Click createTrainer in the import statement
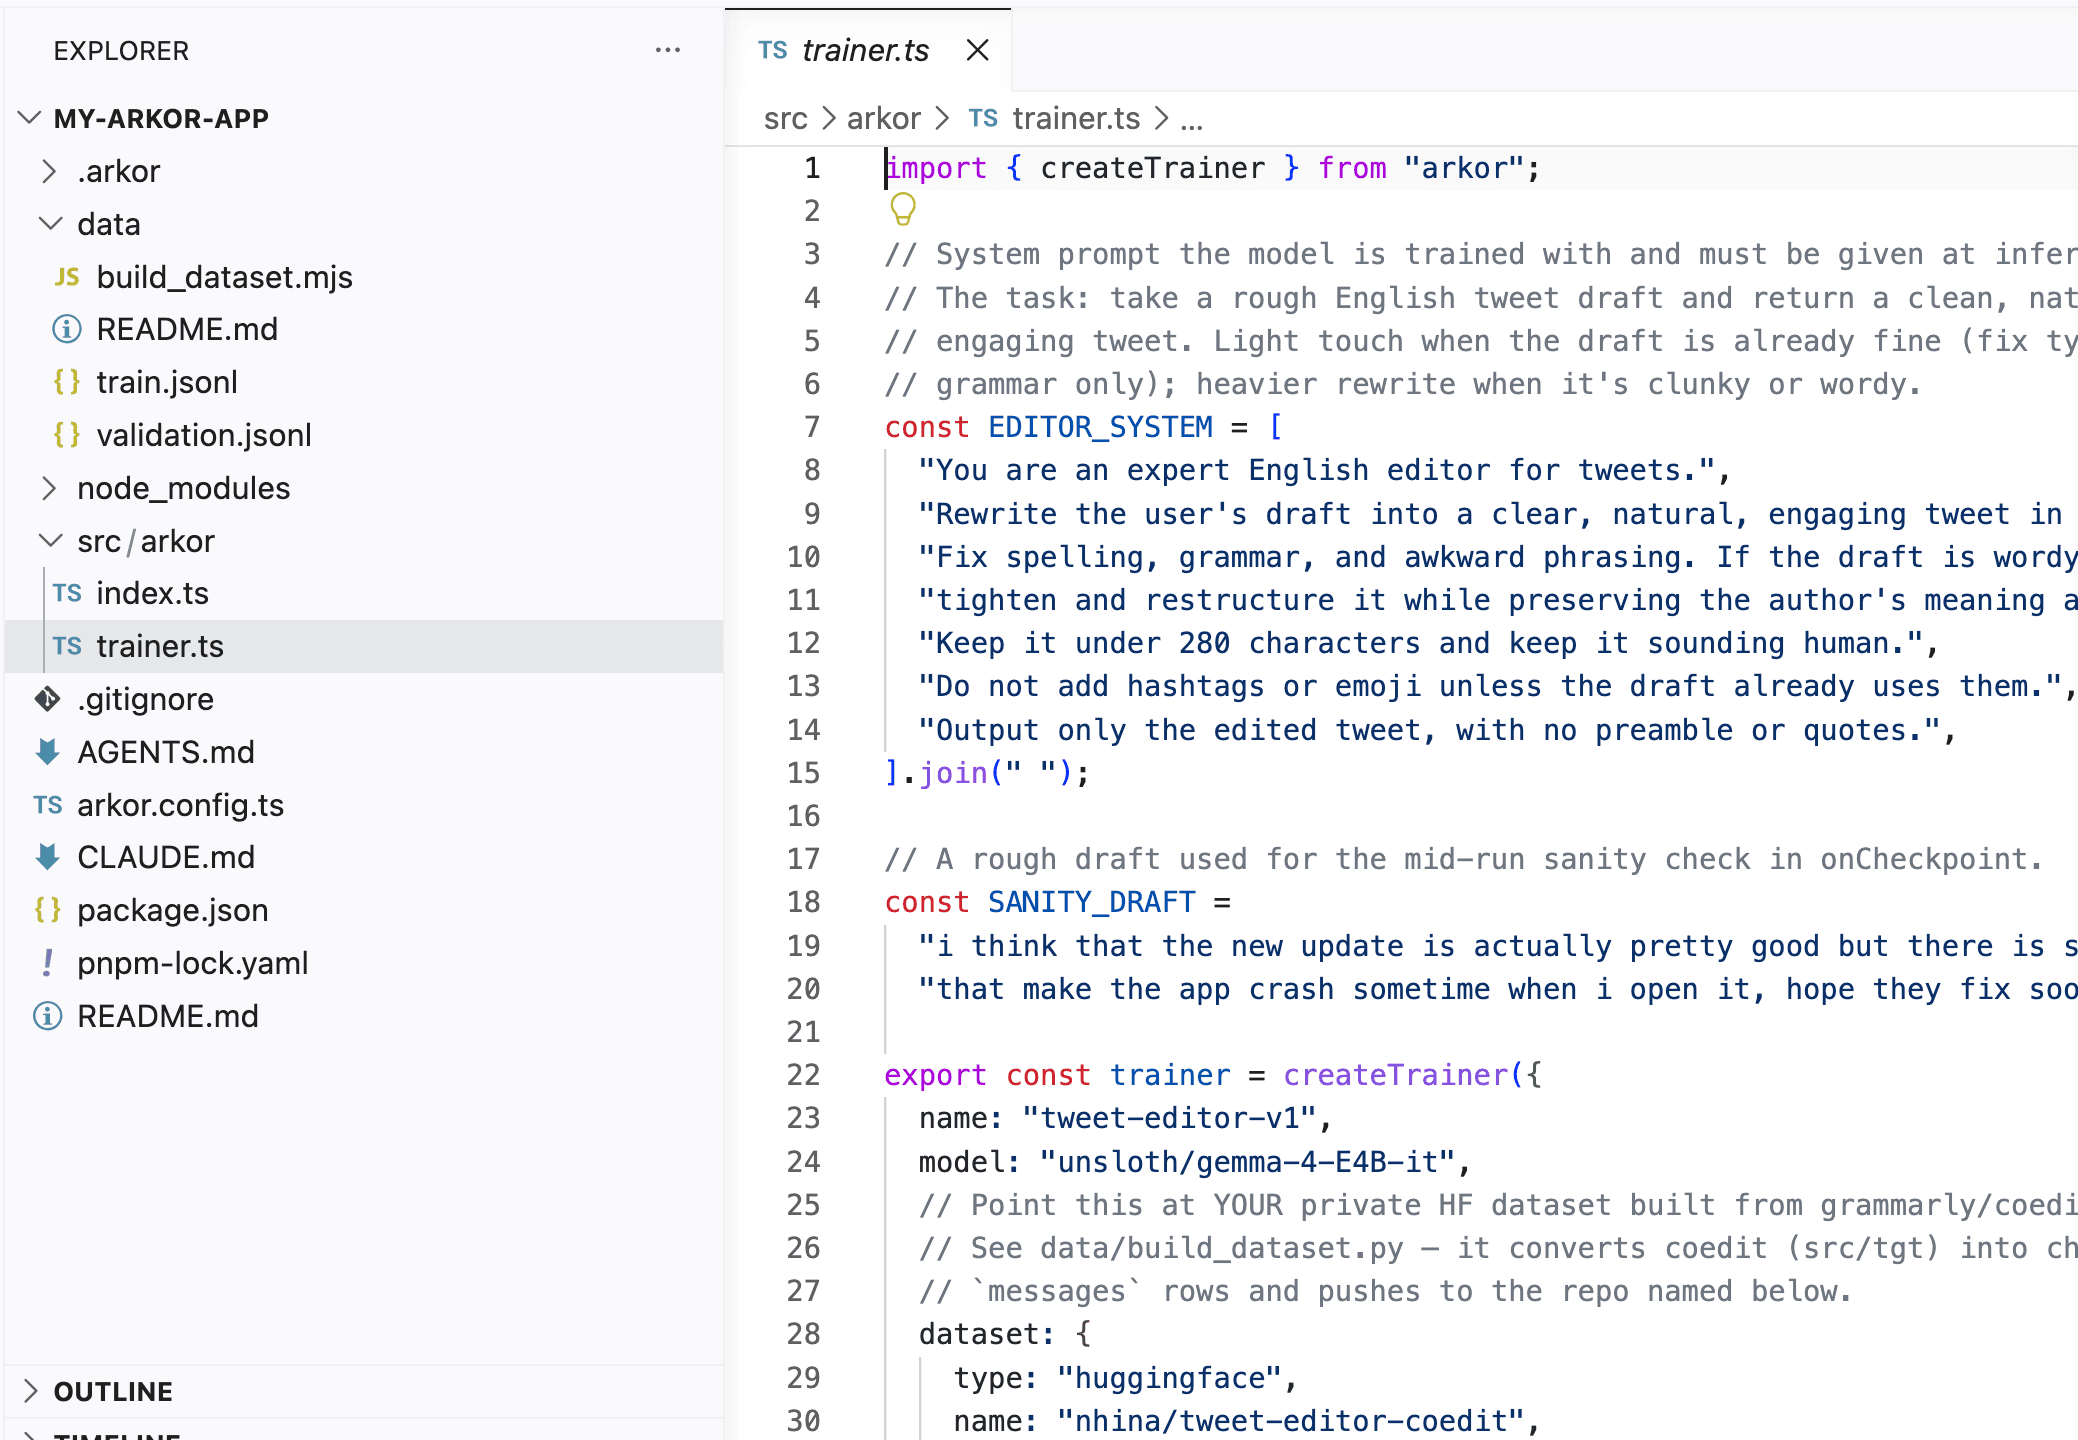This screenshot has height=1440, width=2078. [1152, 168]
